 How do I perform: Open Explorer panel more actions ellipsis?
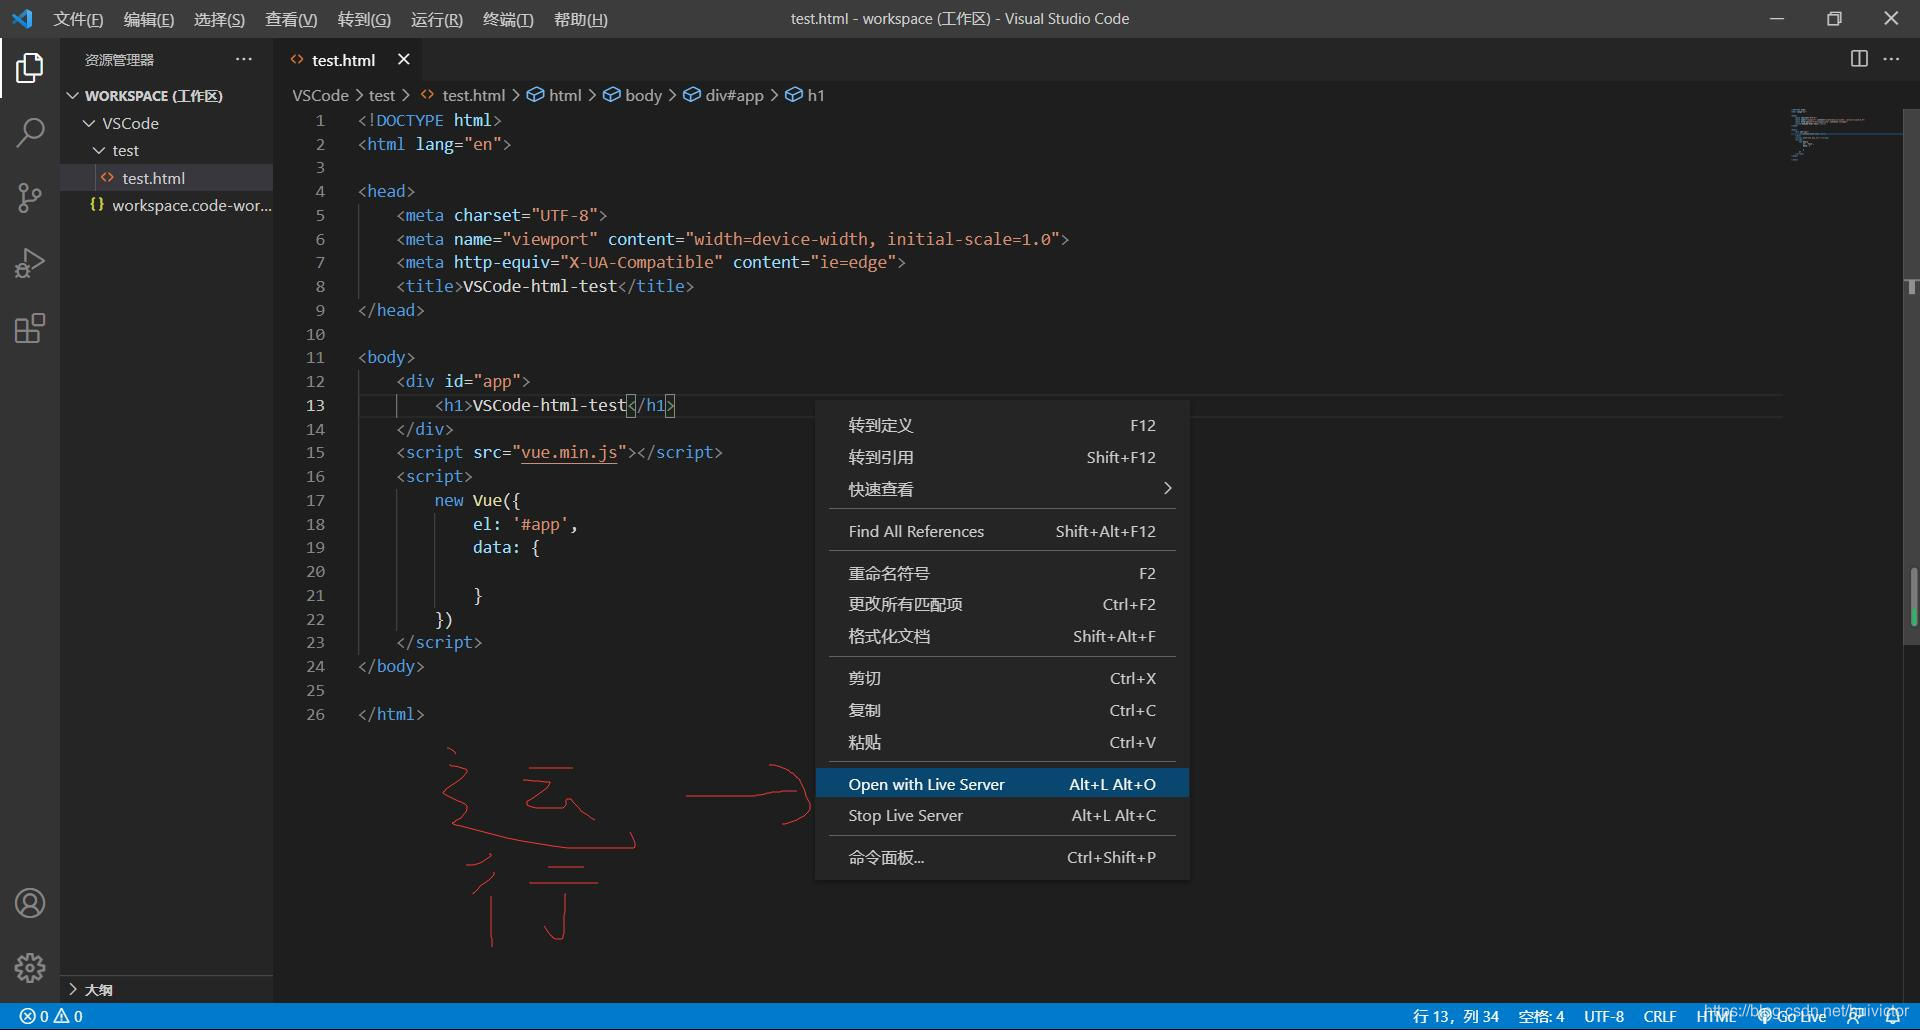[244, 59]
